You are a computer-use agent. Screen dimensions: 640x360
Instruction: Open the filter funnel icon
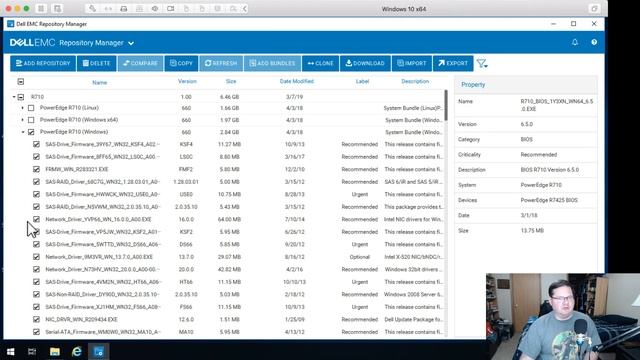pos(482,64)
